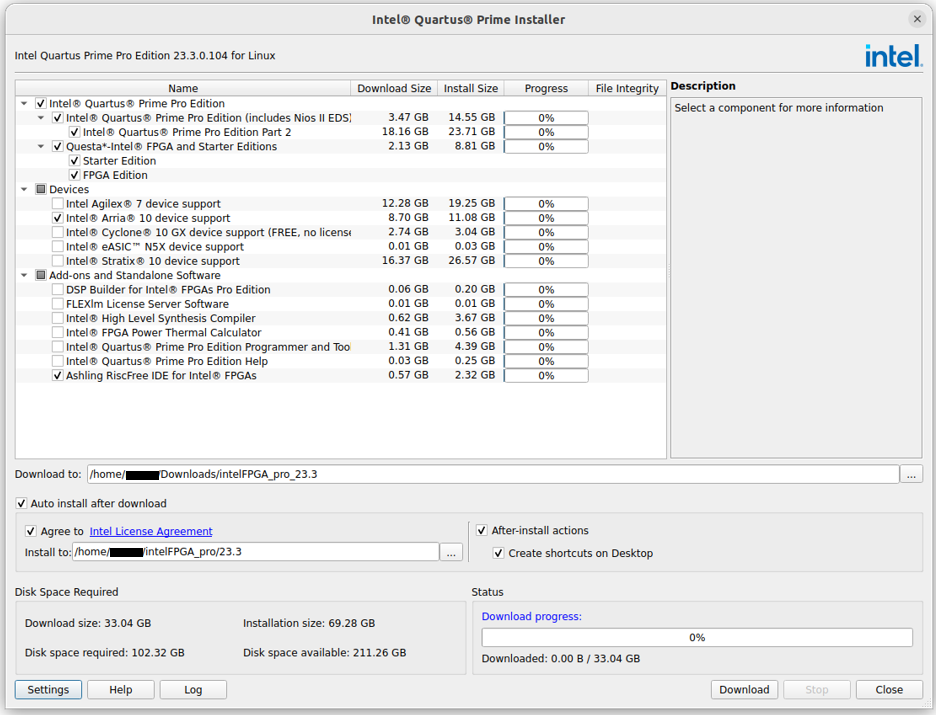This screenshot has width=936, height=715.
Task: Select 18.16 GB download size cell
Action: (x=405, y=132)
